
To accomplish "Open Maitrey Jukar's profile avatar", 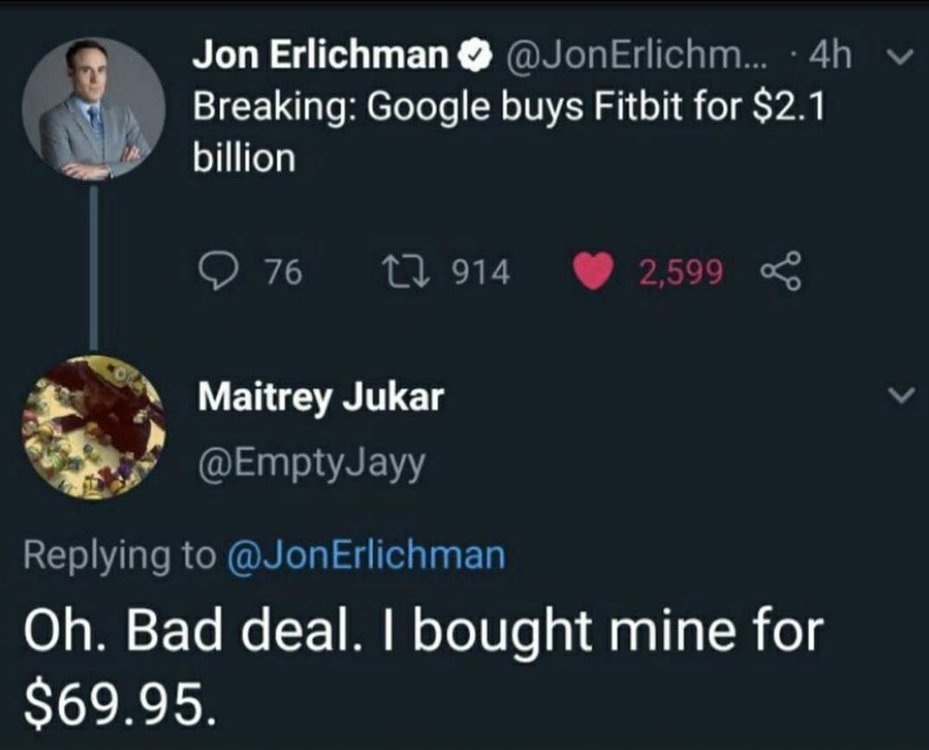I will (95, 427).
